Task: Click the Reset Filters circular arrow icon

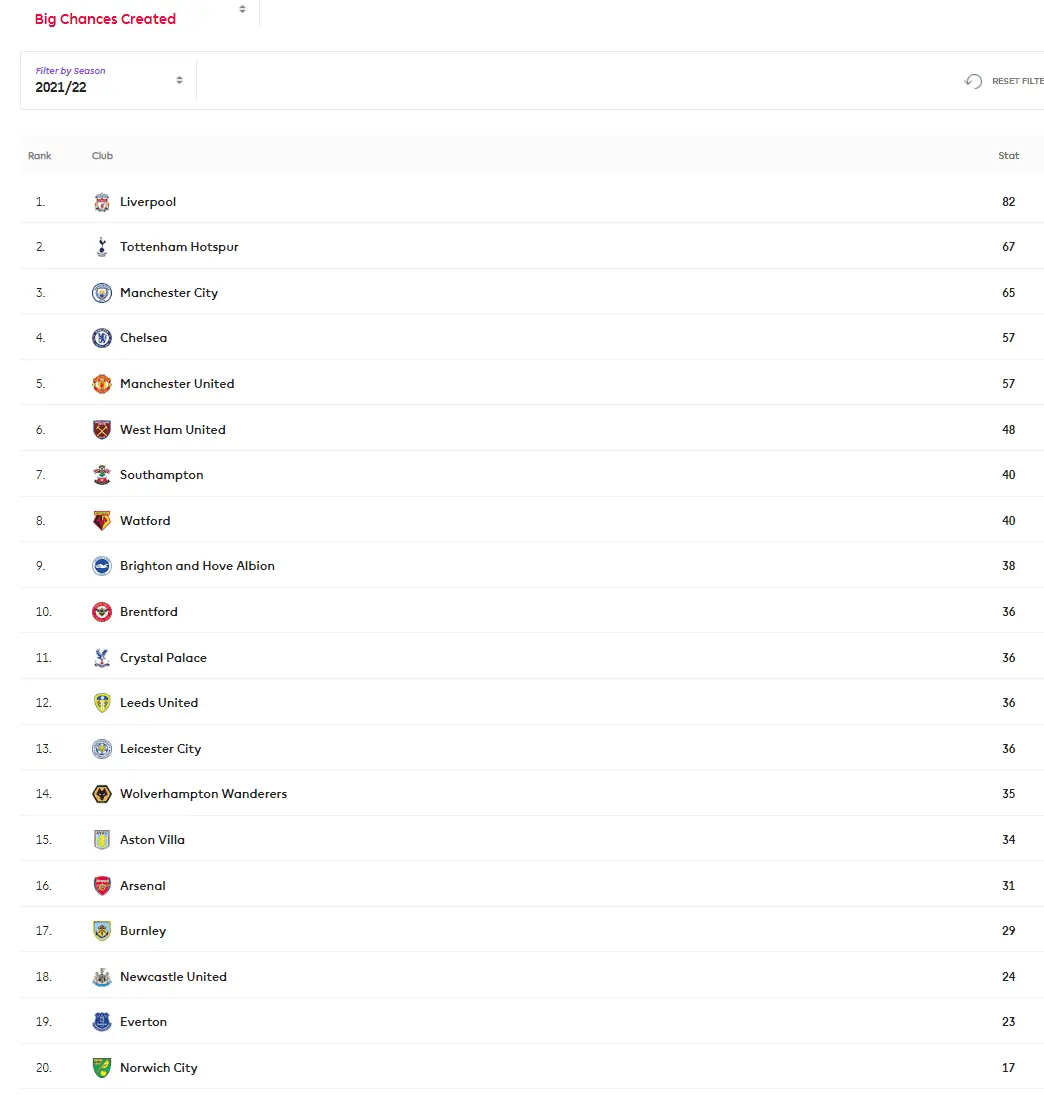Action: [973, 81]
